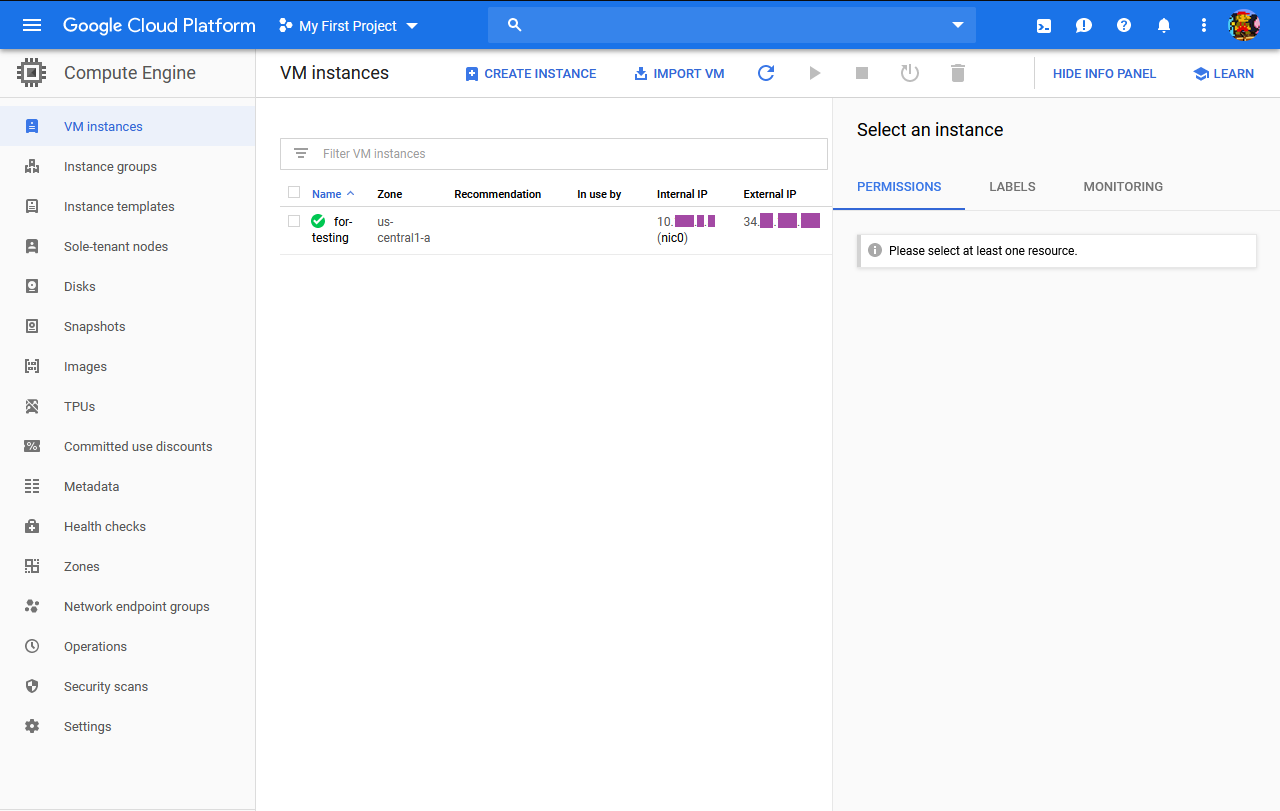Click the Zones sidebar icon

[32, 566]
